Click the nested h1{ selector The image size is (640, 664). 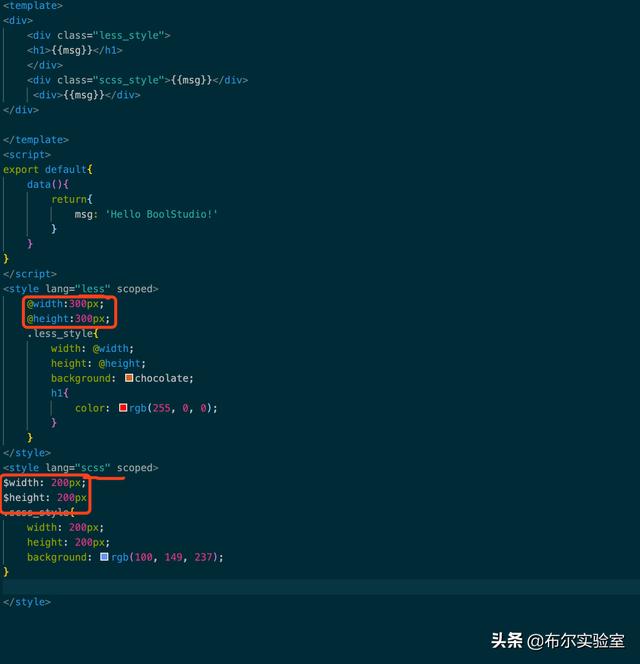click(x=60, y=393)
